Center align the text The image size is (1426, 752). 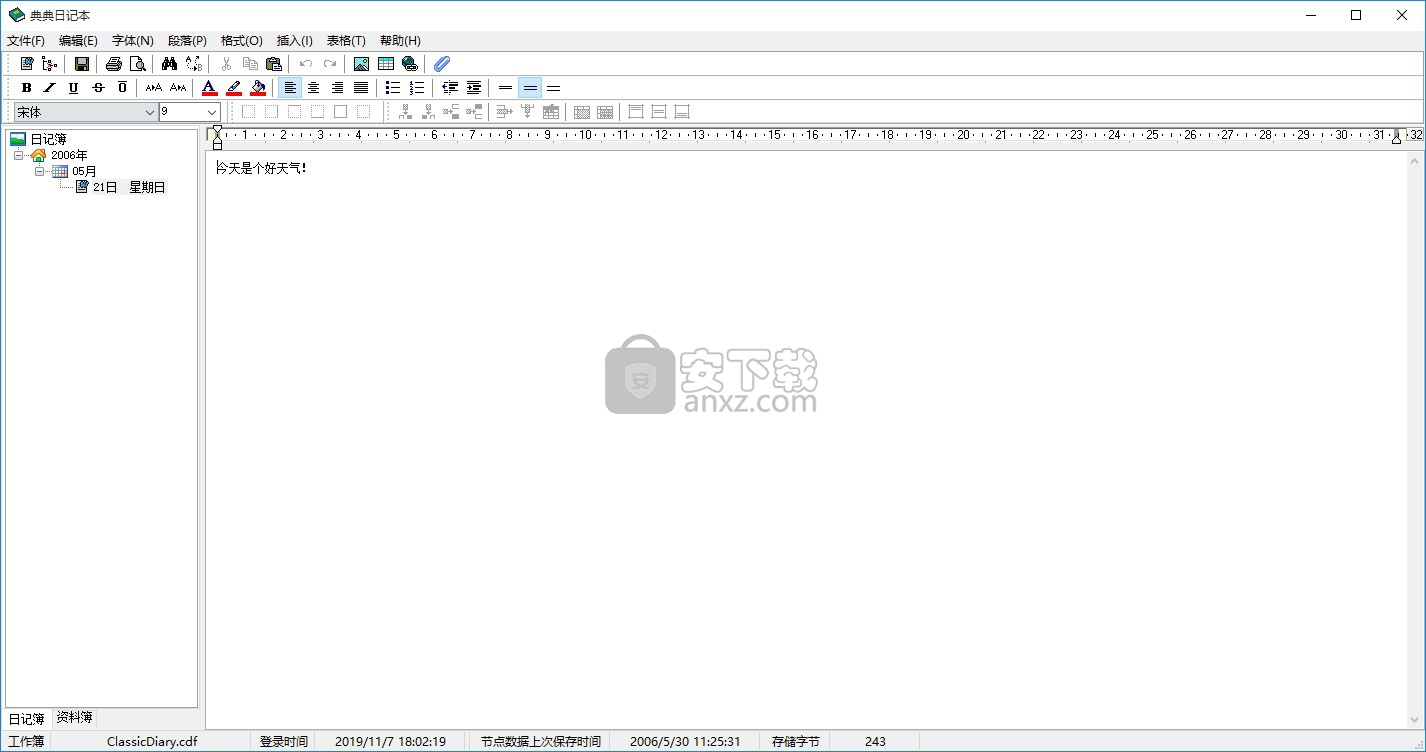pos(314,88)
